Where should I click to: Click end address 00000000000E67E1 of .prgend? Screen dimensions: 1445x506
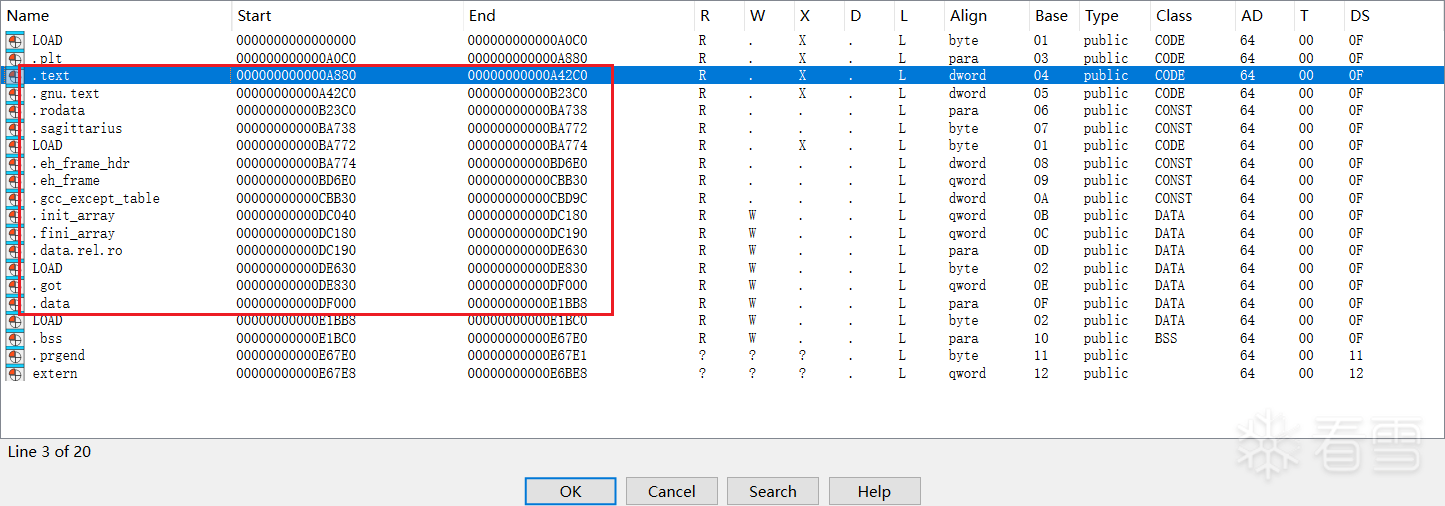527,355
